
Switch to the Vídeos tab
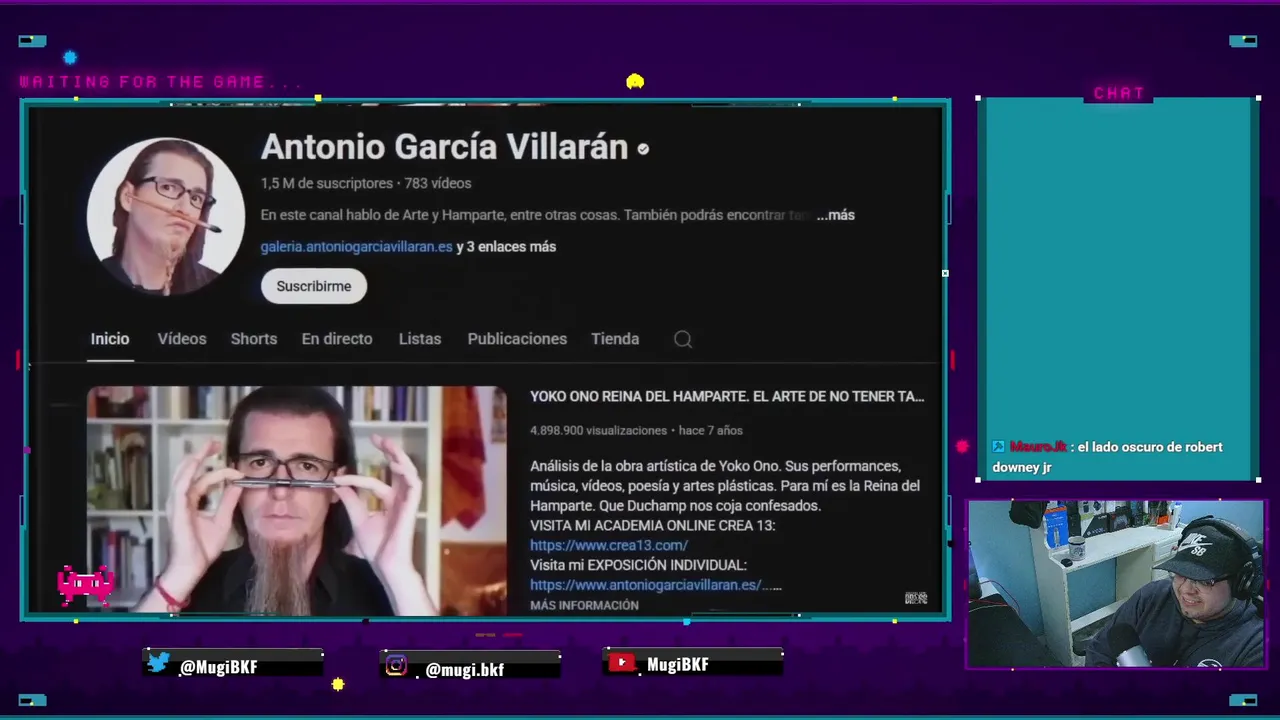pyautogui.click(x=182, y=339)
